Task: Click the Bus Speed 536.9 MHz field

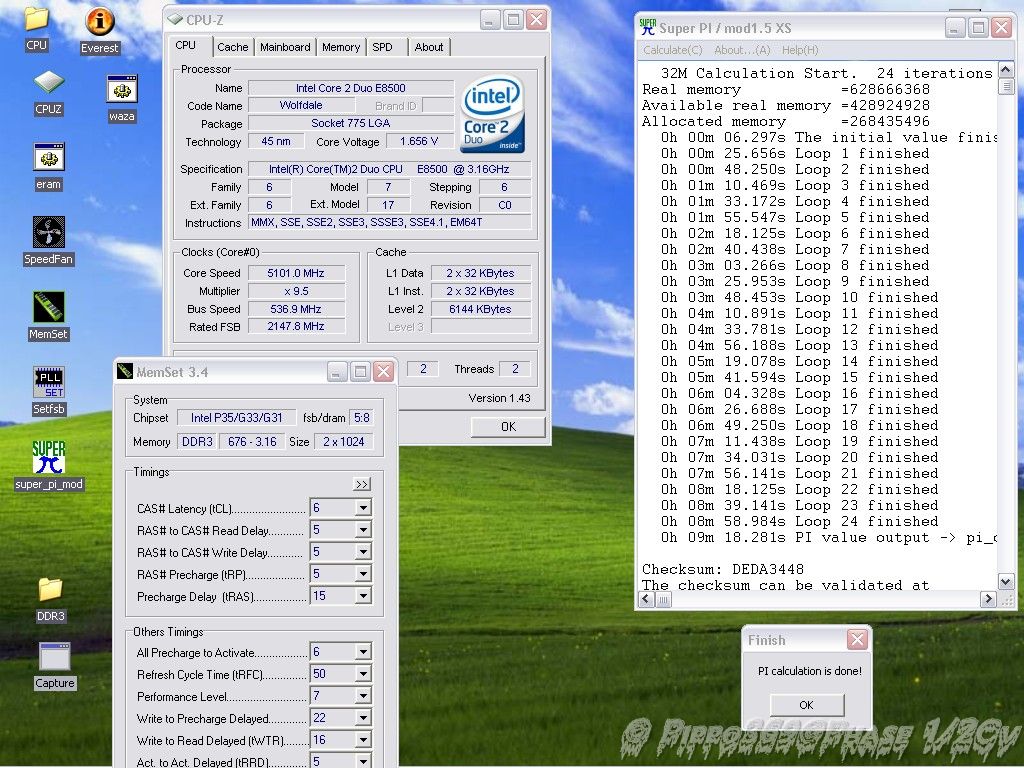Action: [296, 309]
